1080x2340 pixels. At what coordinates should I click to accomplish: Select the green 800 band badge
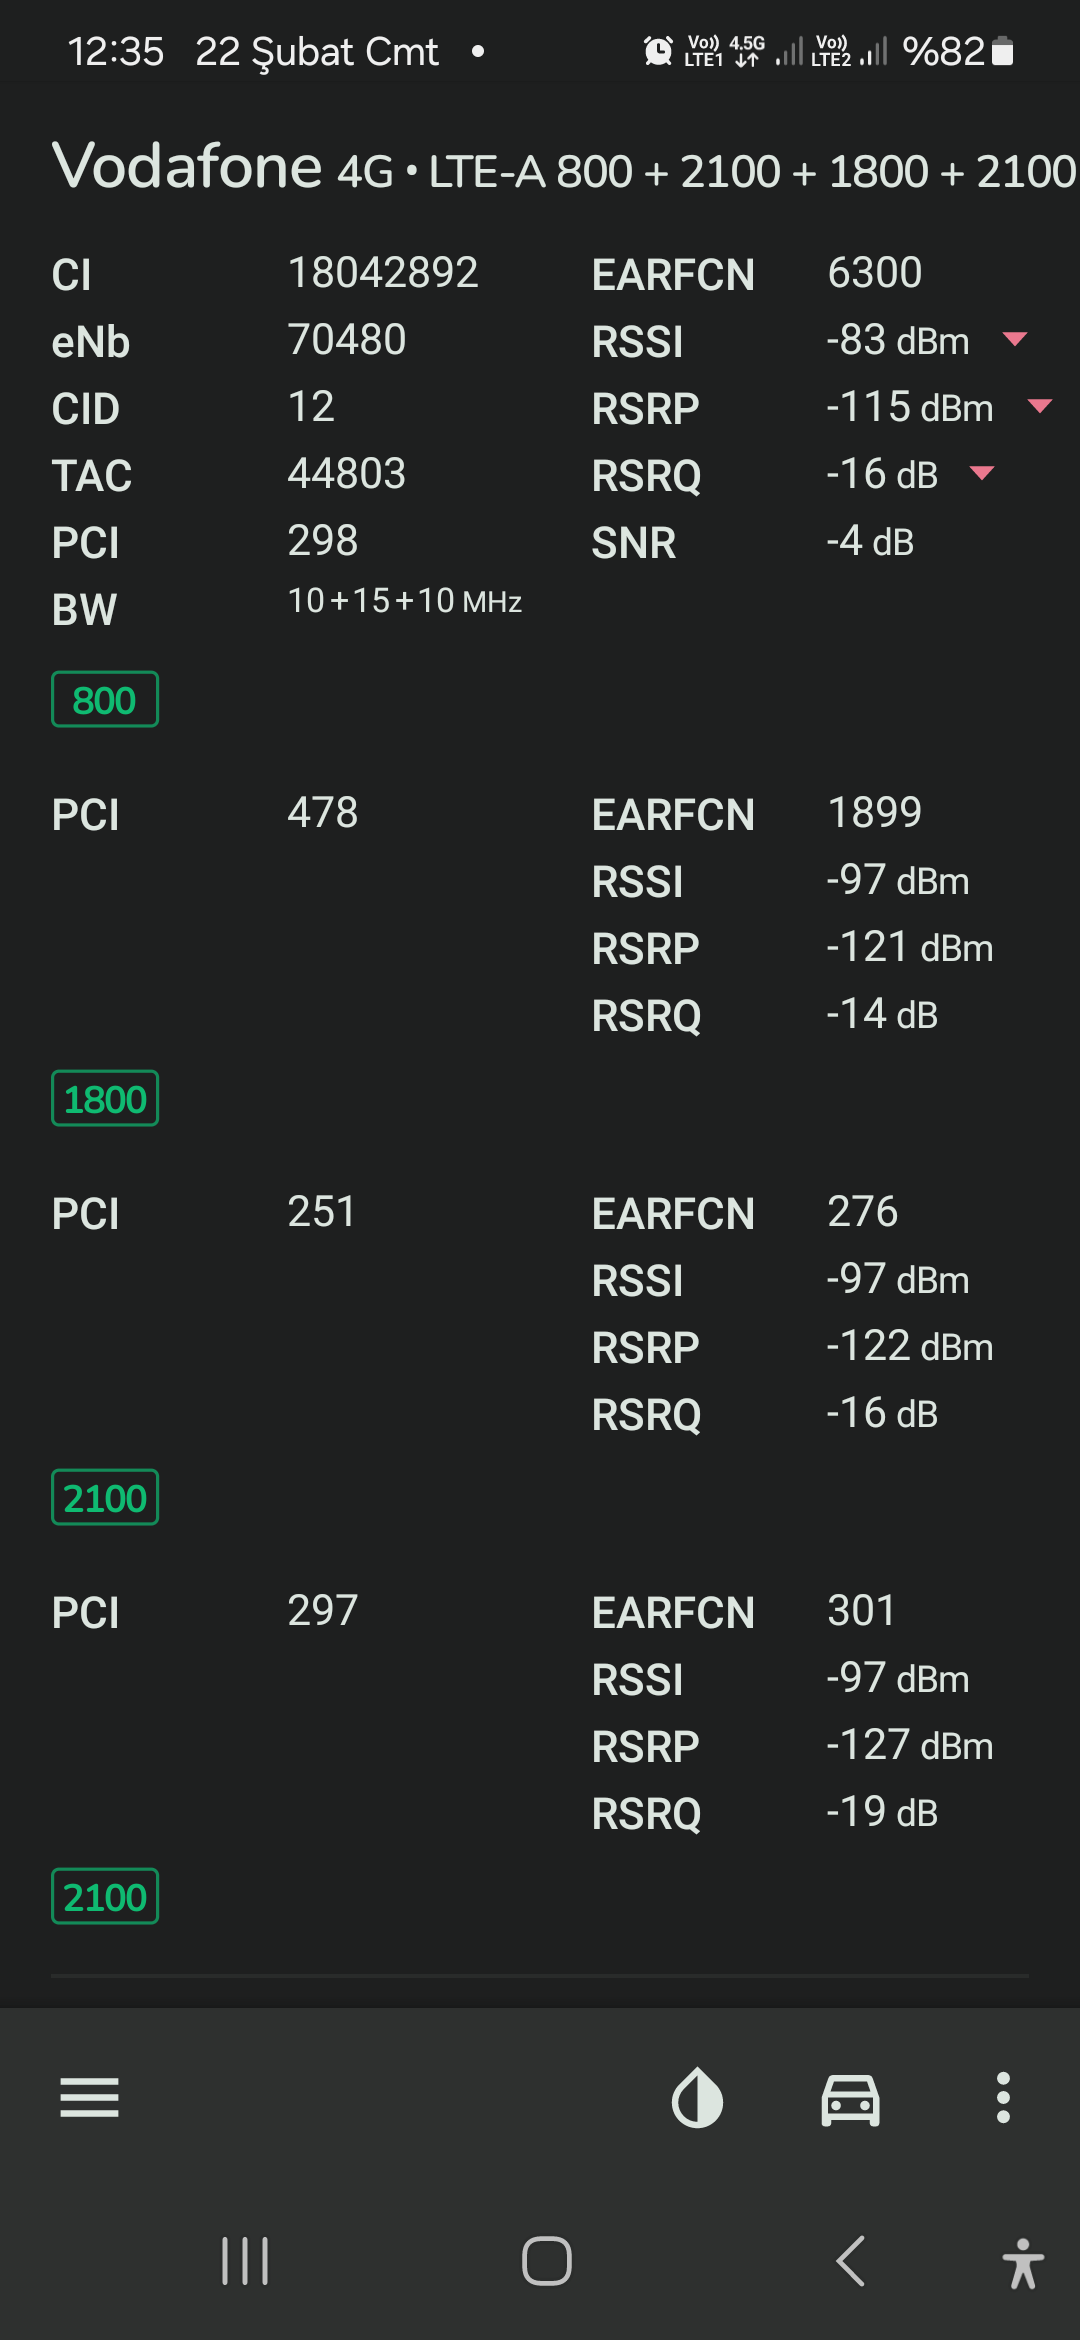pyautogui.click(x=105, y=699)
